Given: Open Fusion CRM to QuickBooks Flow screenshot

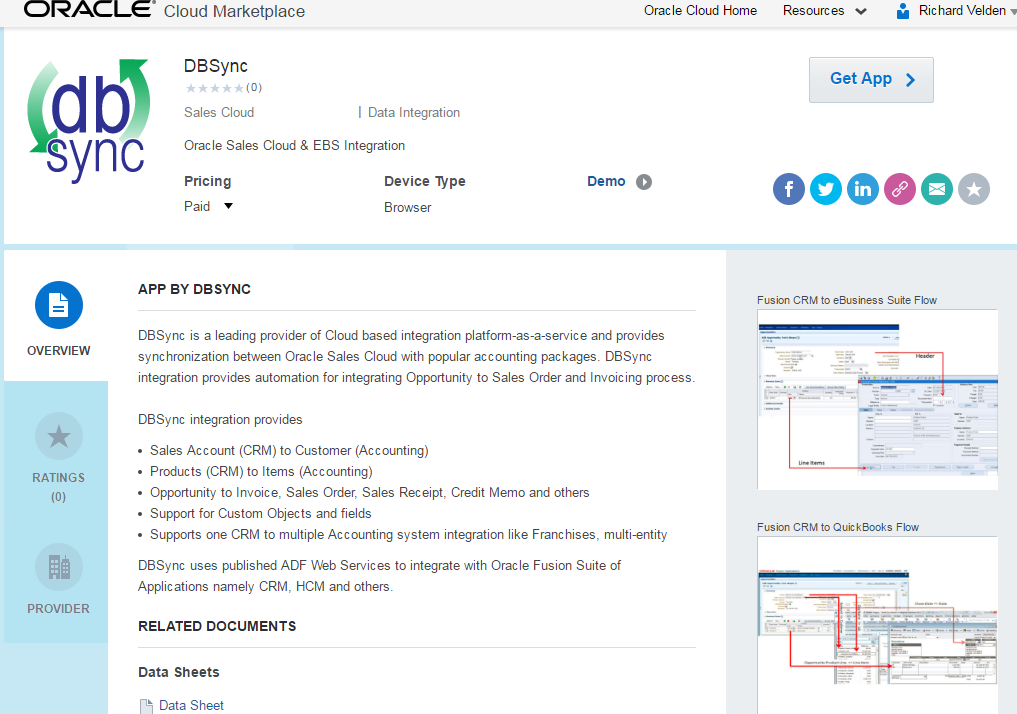Looking at the screenshot, I should [x=878, y=625].
